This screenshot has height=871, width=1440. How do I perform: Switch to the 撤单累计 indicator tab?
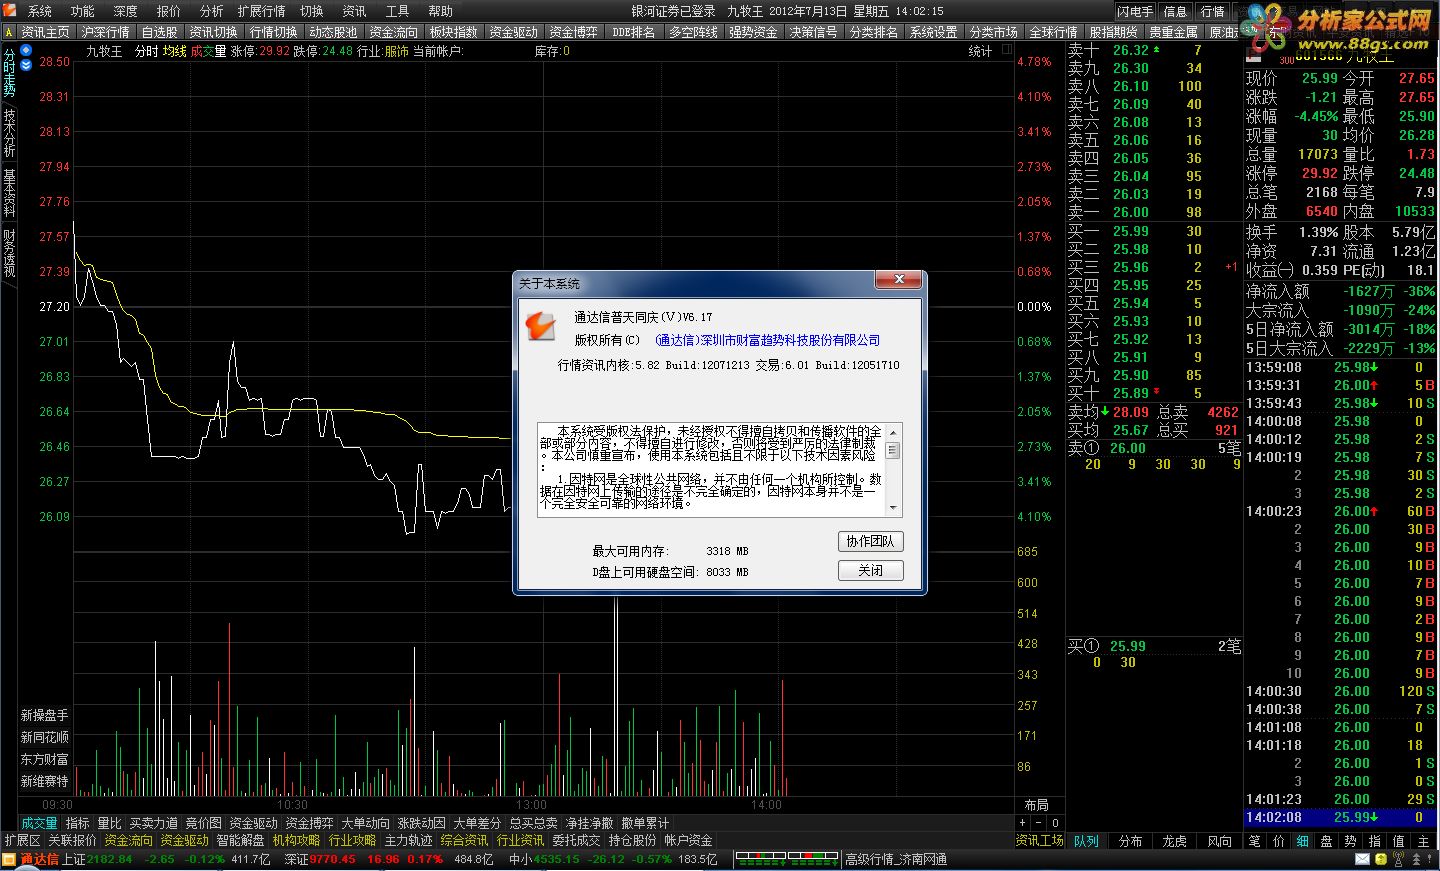coord(646,823)
